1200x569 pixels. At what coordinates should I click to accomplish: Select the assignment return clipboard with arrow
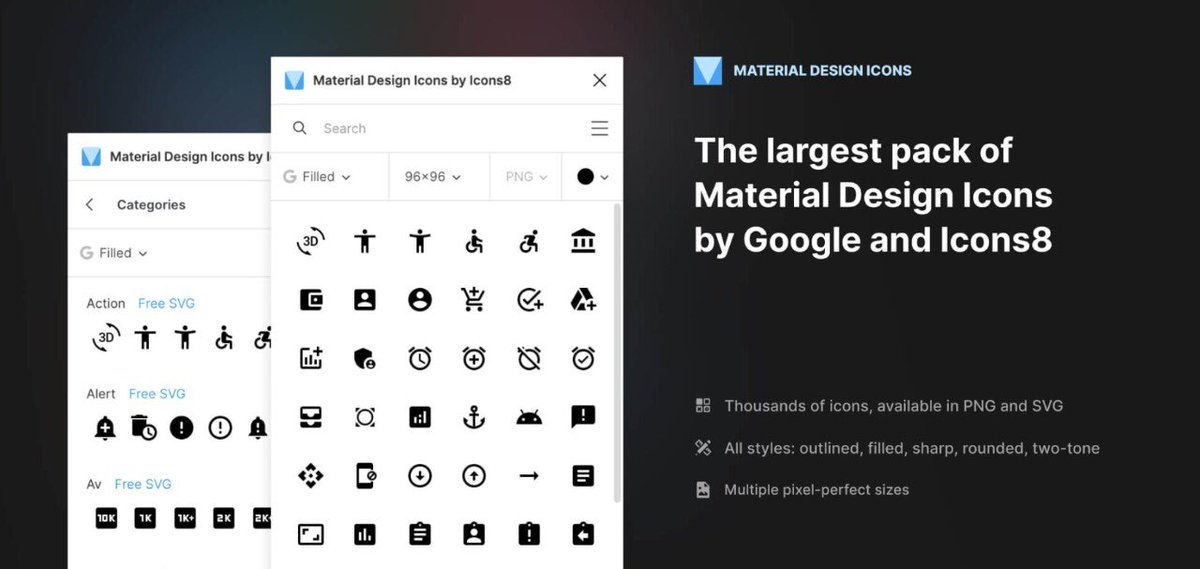point(583,535)
